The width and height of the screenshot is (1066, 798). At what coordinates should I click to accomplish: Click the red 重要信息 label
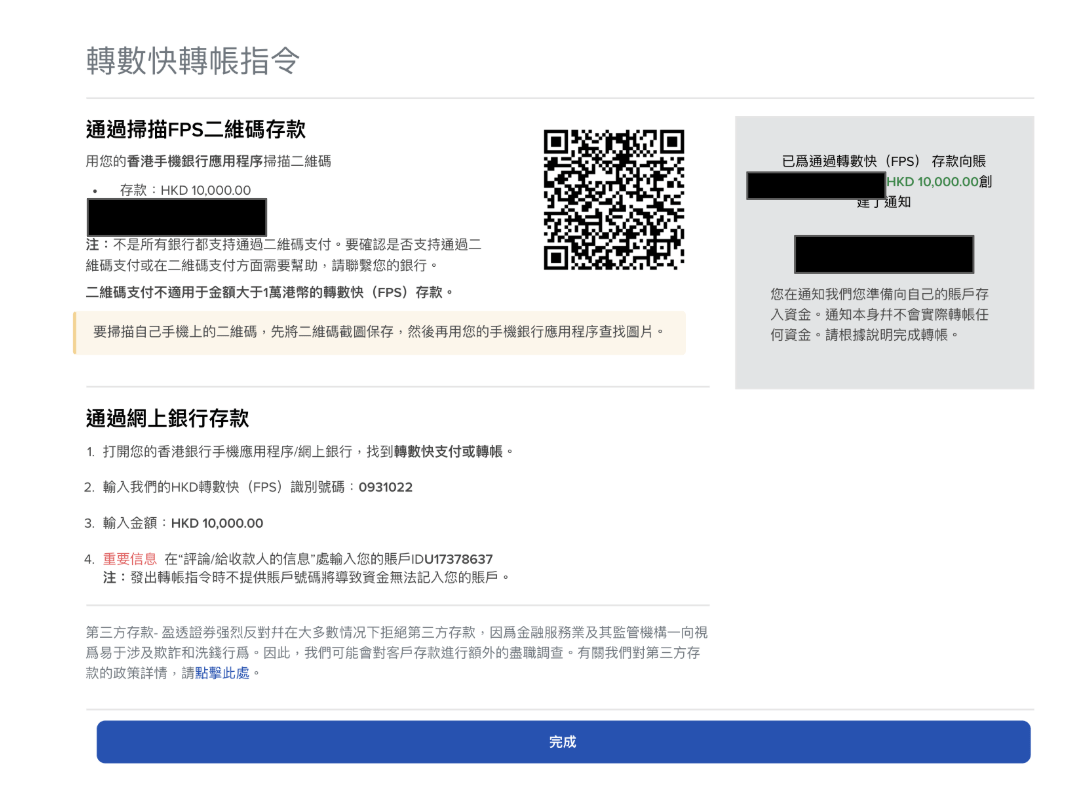pos(130,559)
